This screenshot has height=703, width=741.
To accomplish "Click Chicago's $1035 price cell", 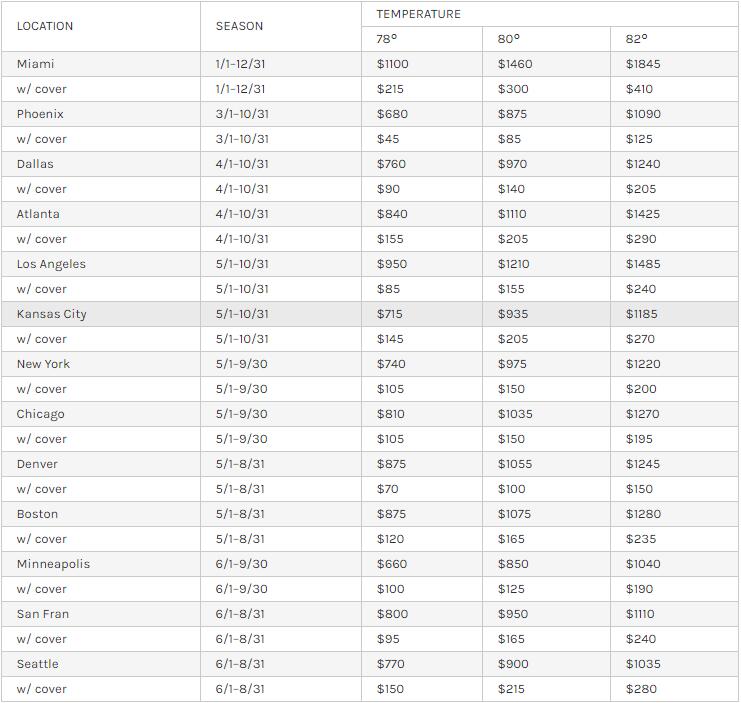I will (515, 414).
